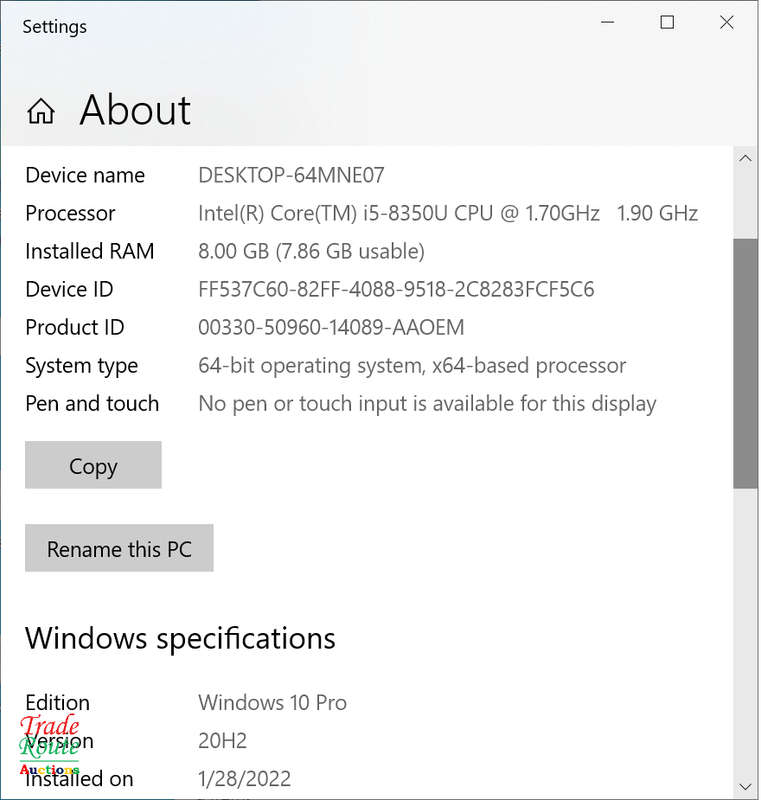Click the Product ID label
Image resolution: width=761 pixels, height=800 pixels.
point(75,328)
